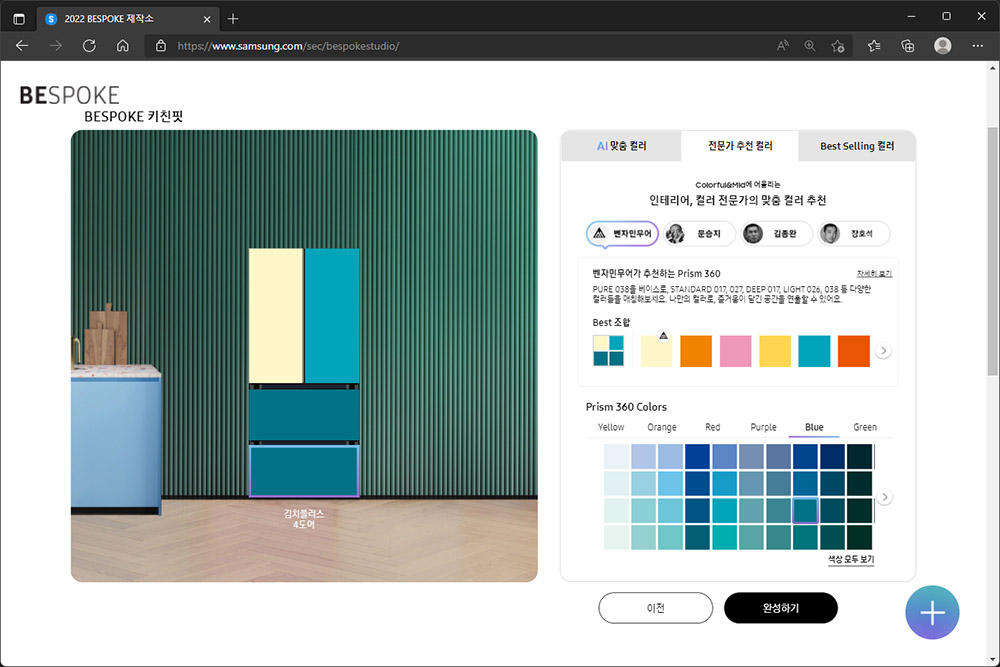1000x667 pixels.
Task: Select the four-color Best combination icon
Action: (x=608, y=351)
